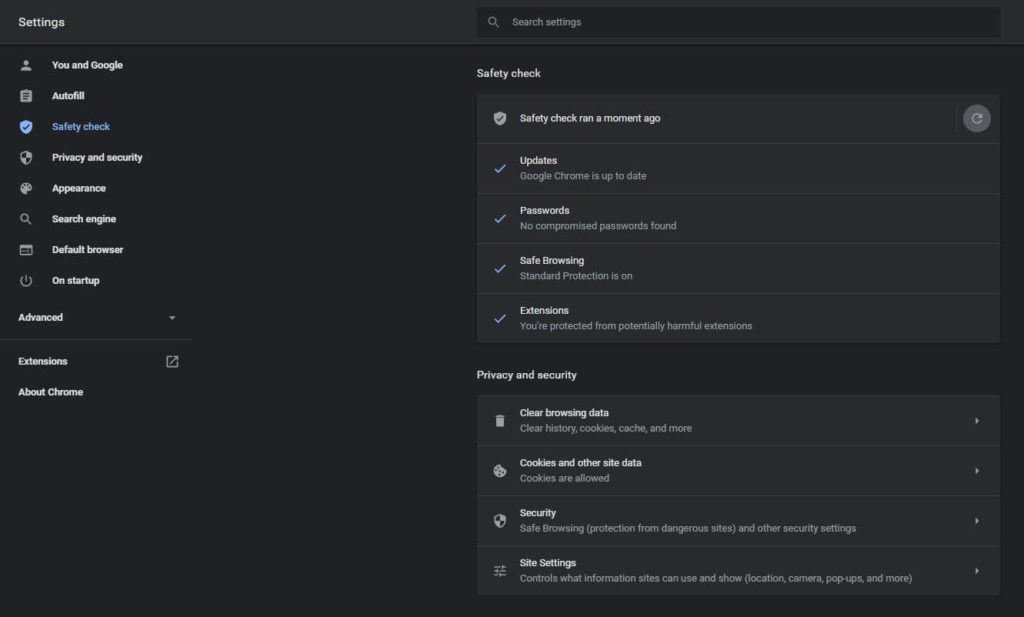
Task: Click the Safe Browsing row title
Action: click(552, 261)
